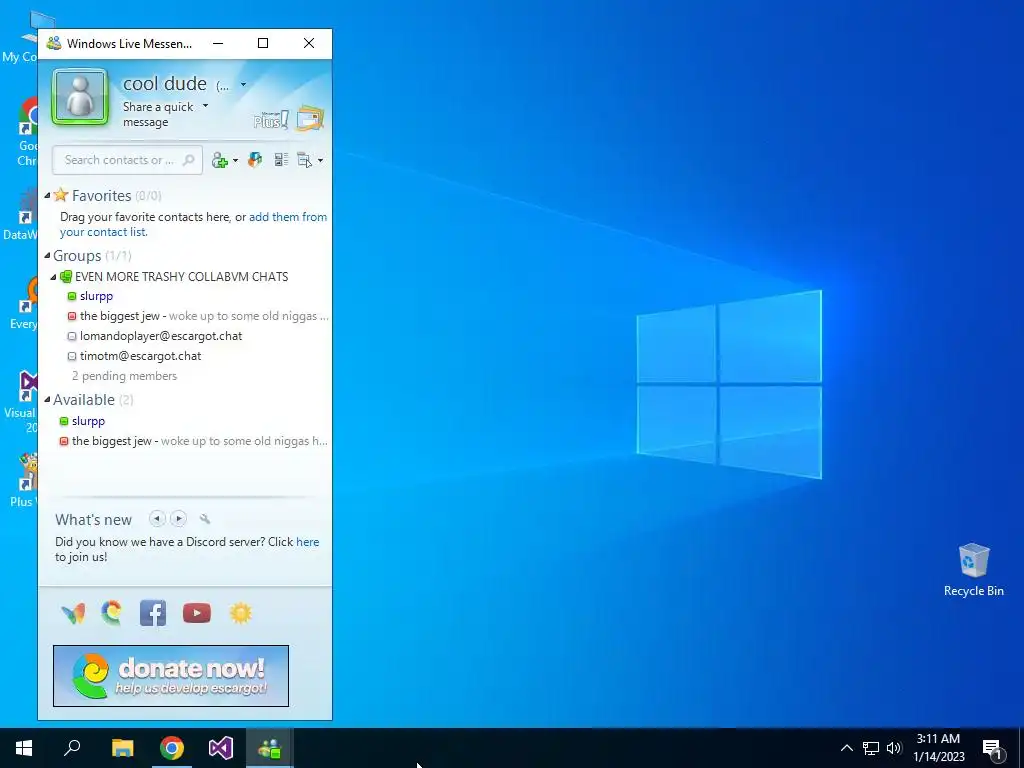Viewport: 1024px width, 768px height.
Task: Select lomandoplayer@escargot.chat contact
Action: (161, 336)
